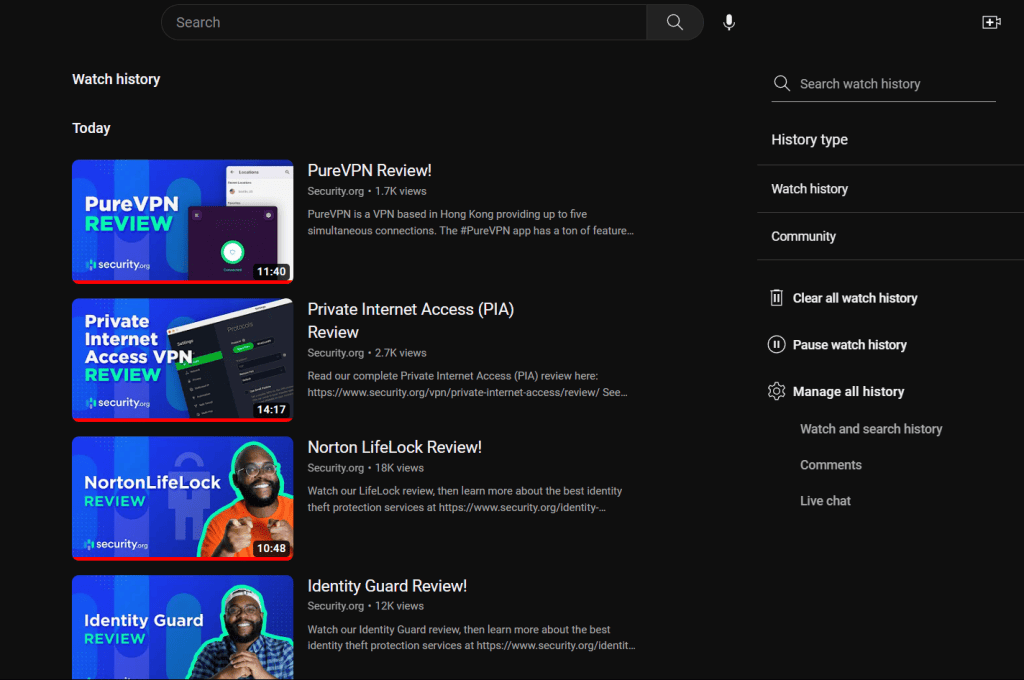Open the Norton LifeLock Review thumbnail
This screenshot has width=1024, height=680.
tap(182, 498)
